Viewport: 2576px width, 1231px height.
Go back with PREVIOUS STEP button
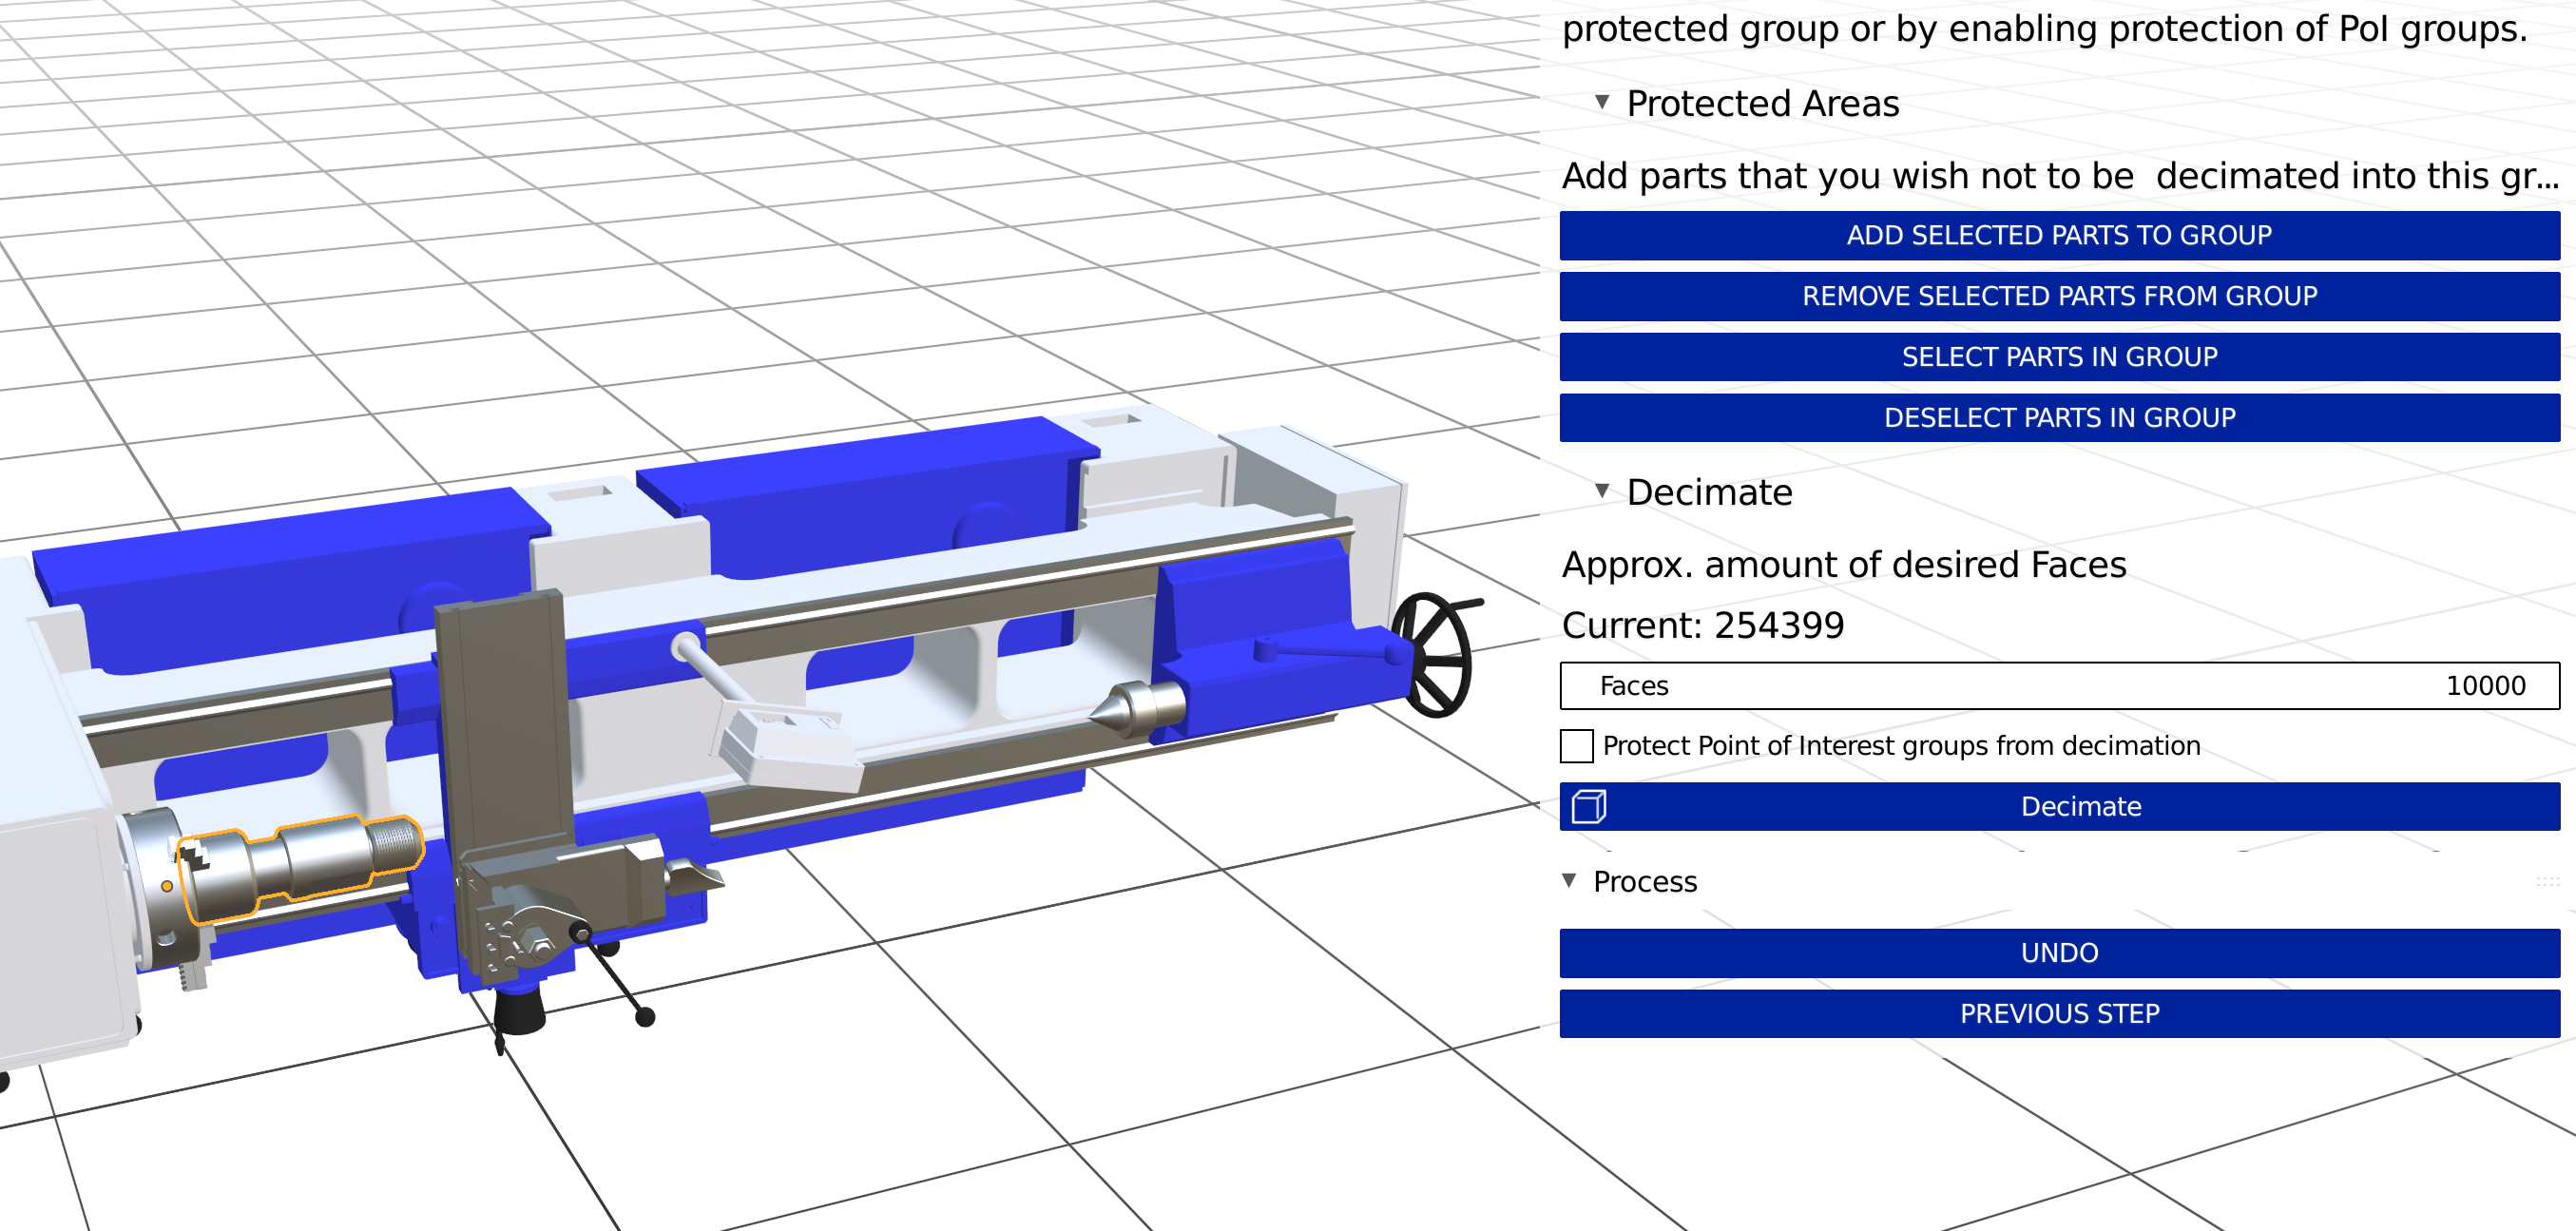(x=2059, y=1014)
